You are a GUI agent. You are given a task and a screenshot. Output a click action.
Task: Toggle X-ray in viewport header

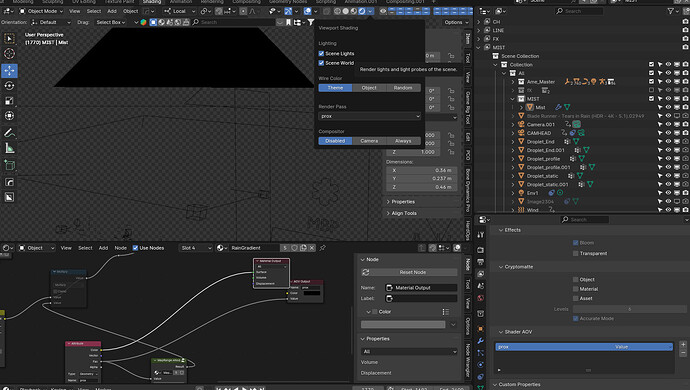[327, 11]
